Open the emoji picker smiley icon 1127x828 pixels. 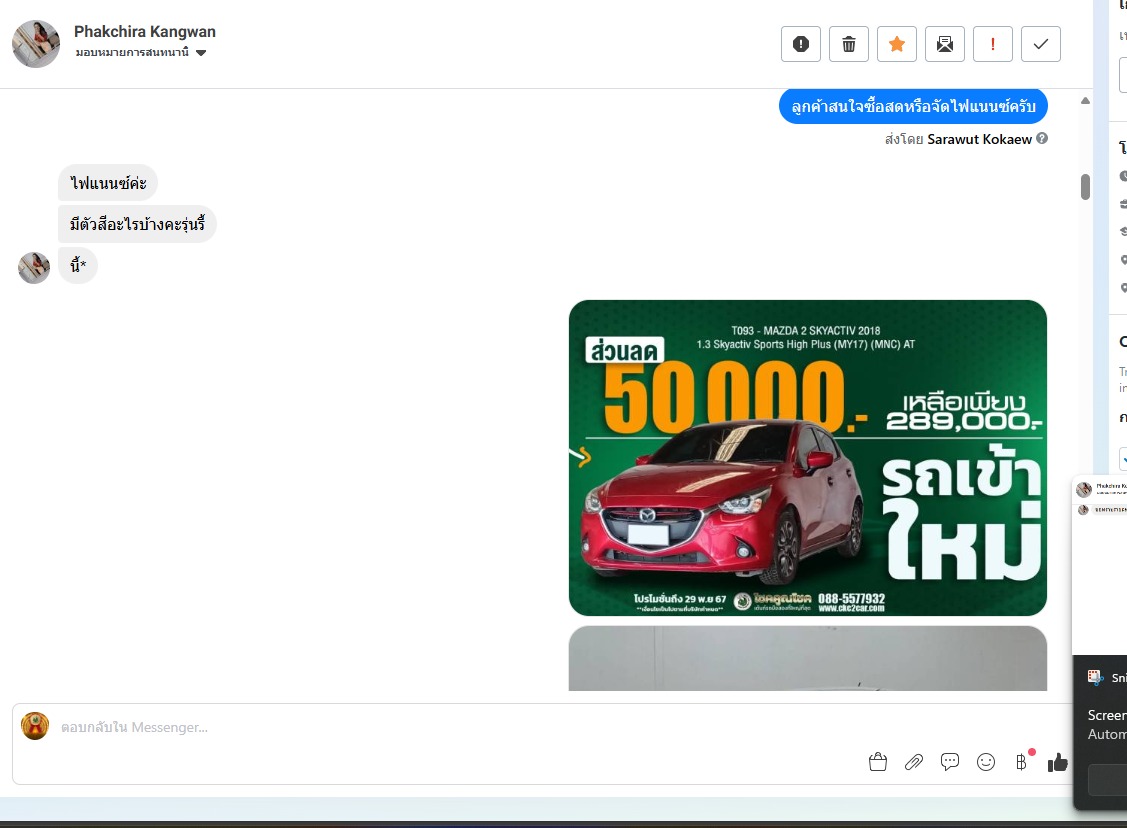pos(986,762)
